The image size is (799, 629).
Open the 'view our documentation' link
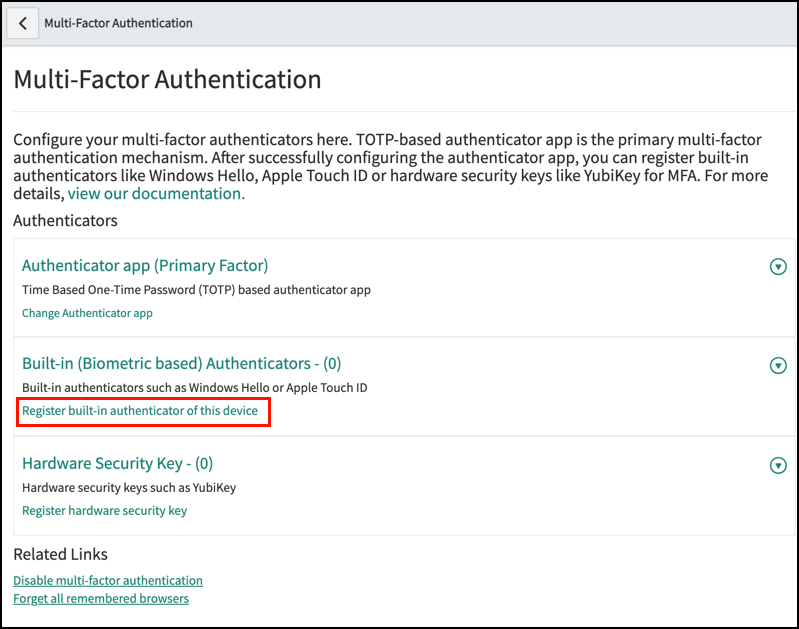click(156, 194)
